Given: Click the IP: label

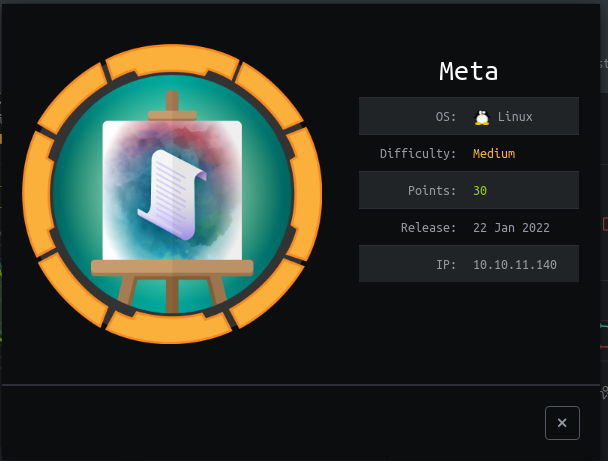Looking at the screenshot, I should (448, 265).
